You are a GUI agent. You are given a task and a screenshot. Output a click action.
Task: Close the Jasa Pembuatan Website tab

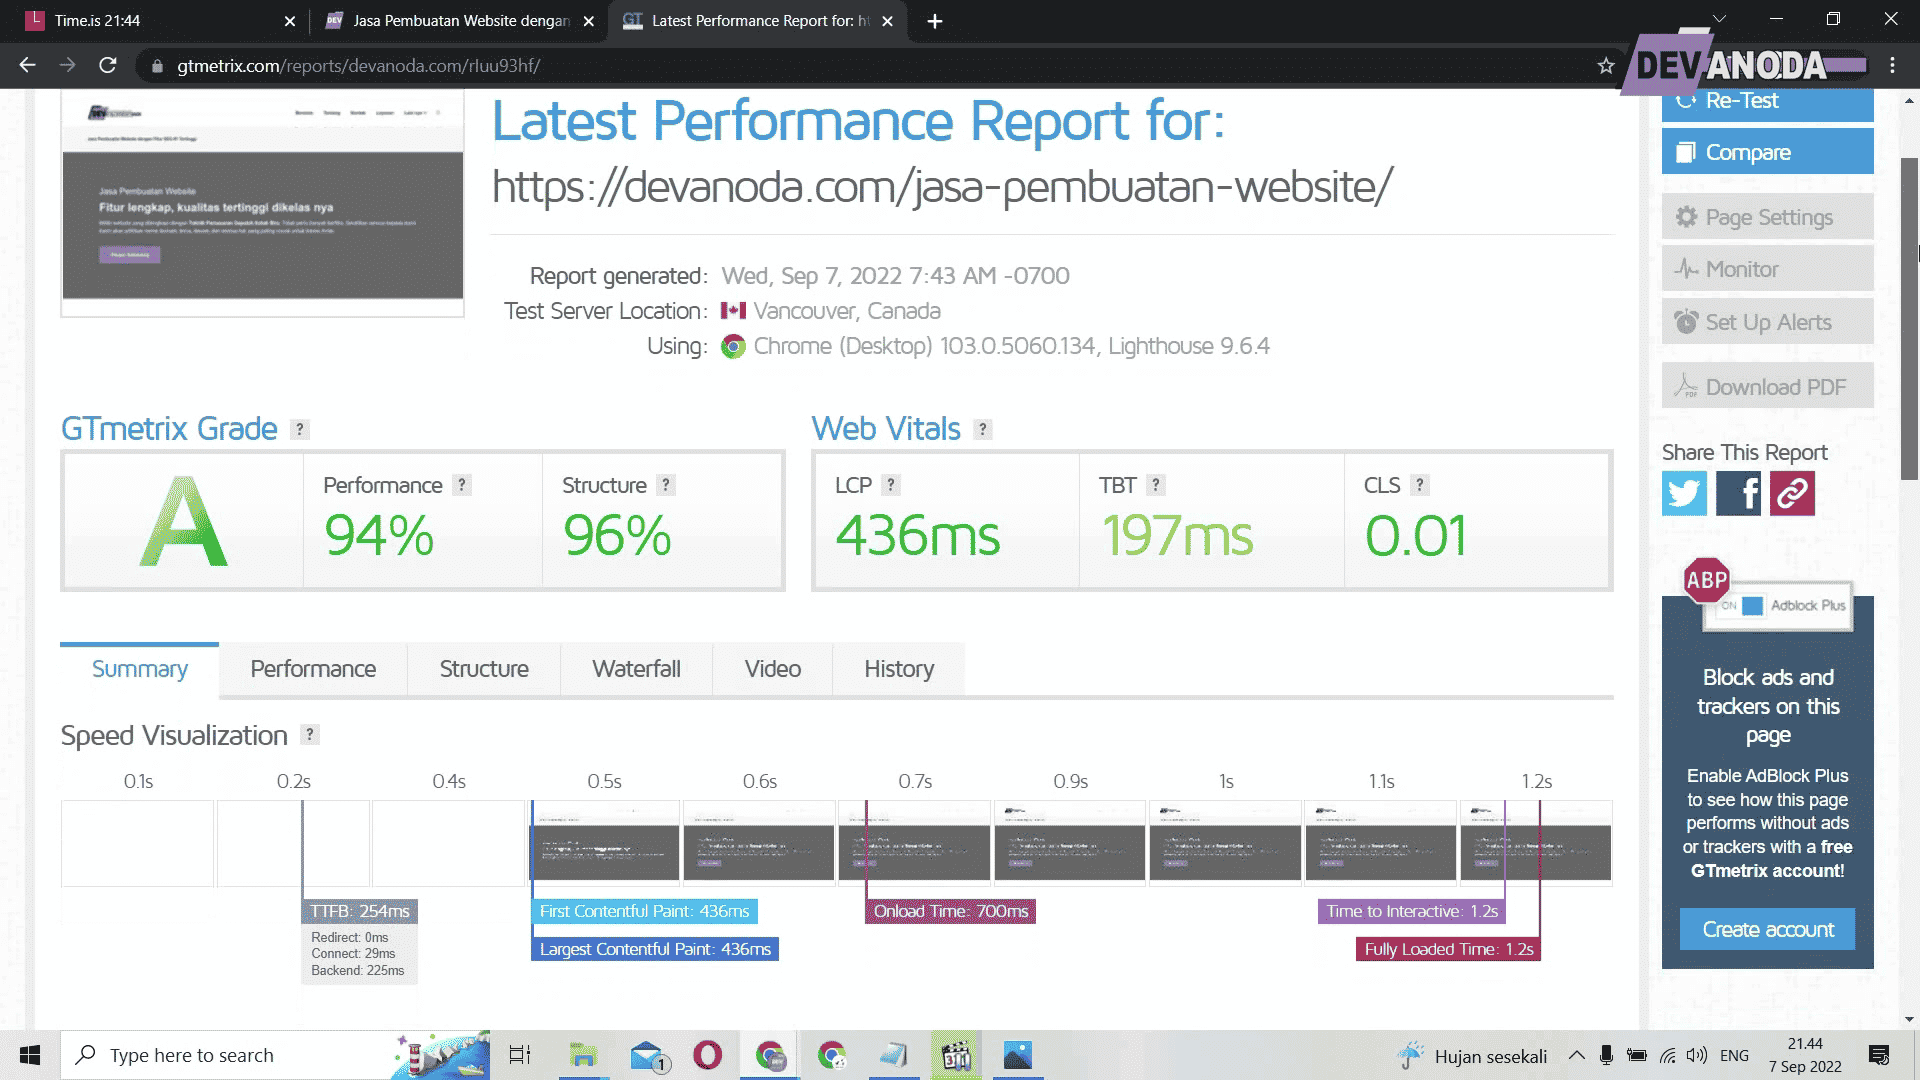click(589, 21)
